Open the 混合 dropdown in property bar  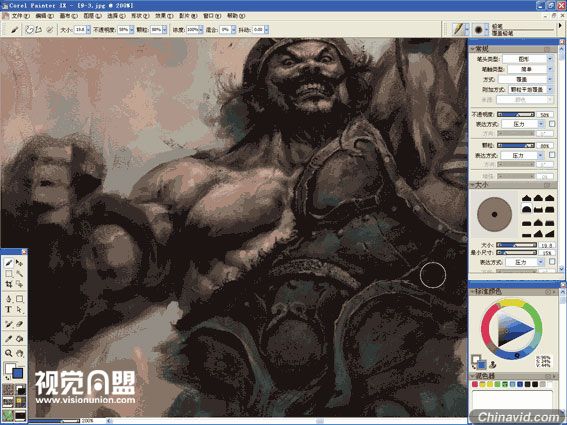coord(234,30)
